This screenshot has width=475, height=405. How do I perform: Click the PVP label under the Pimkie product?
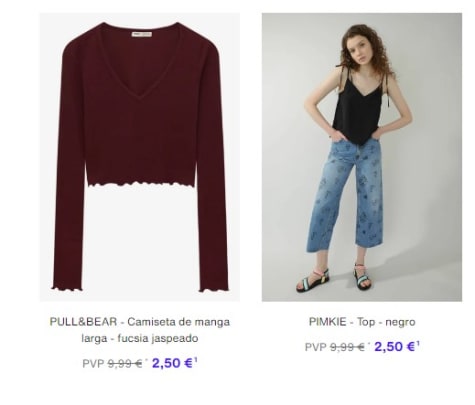point(316,347)
